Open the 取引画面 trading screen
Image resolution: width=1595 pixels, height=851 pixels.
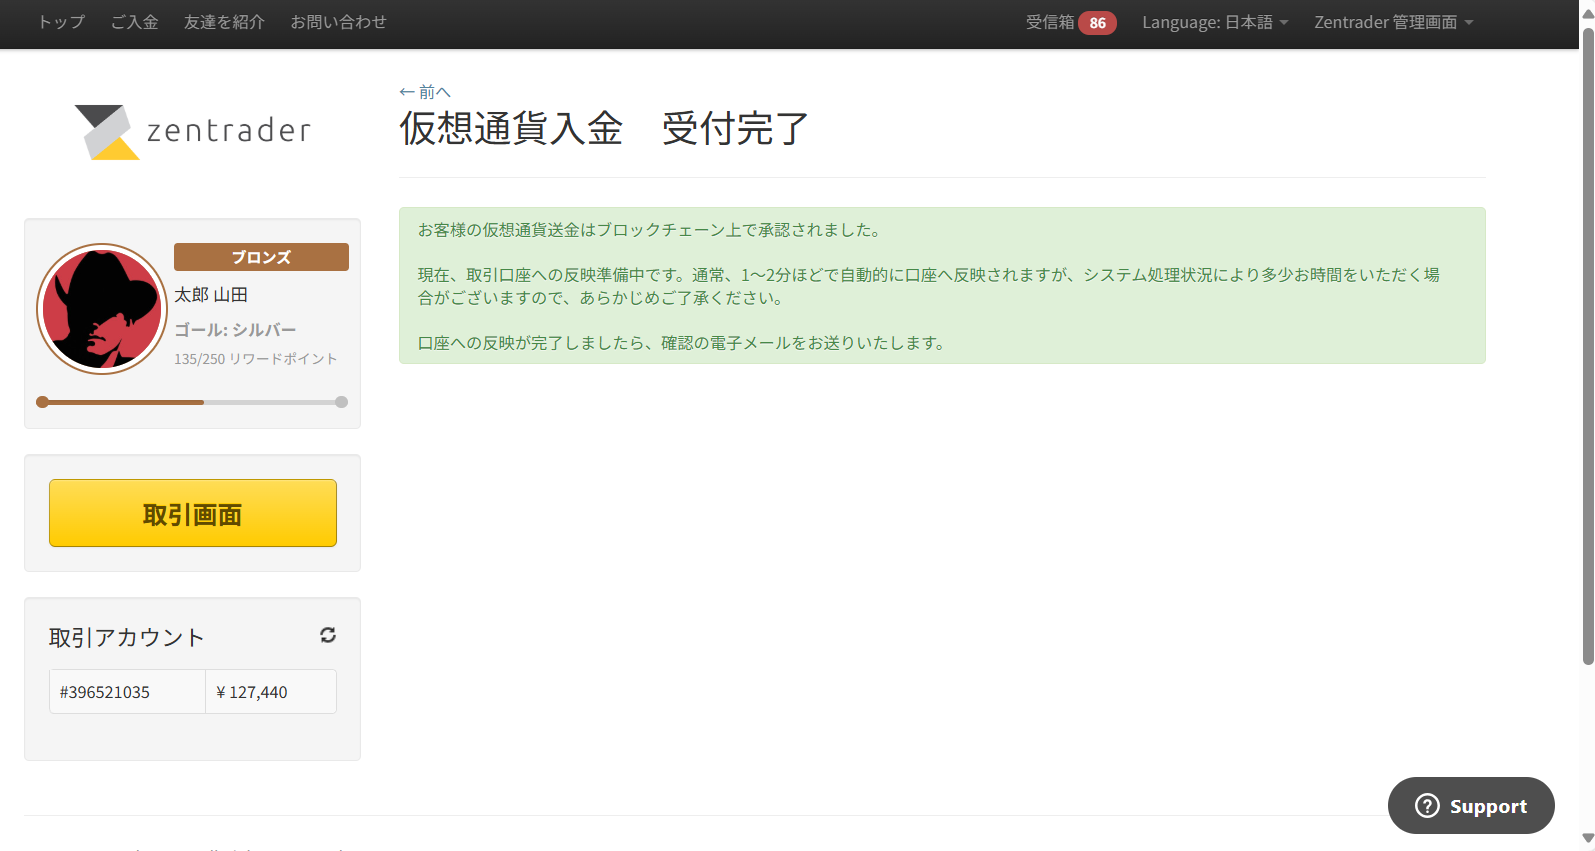[x=193, y=513]
